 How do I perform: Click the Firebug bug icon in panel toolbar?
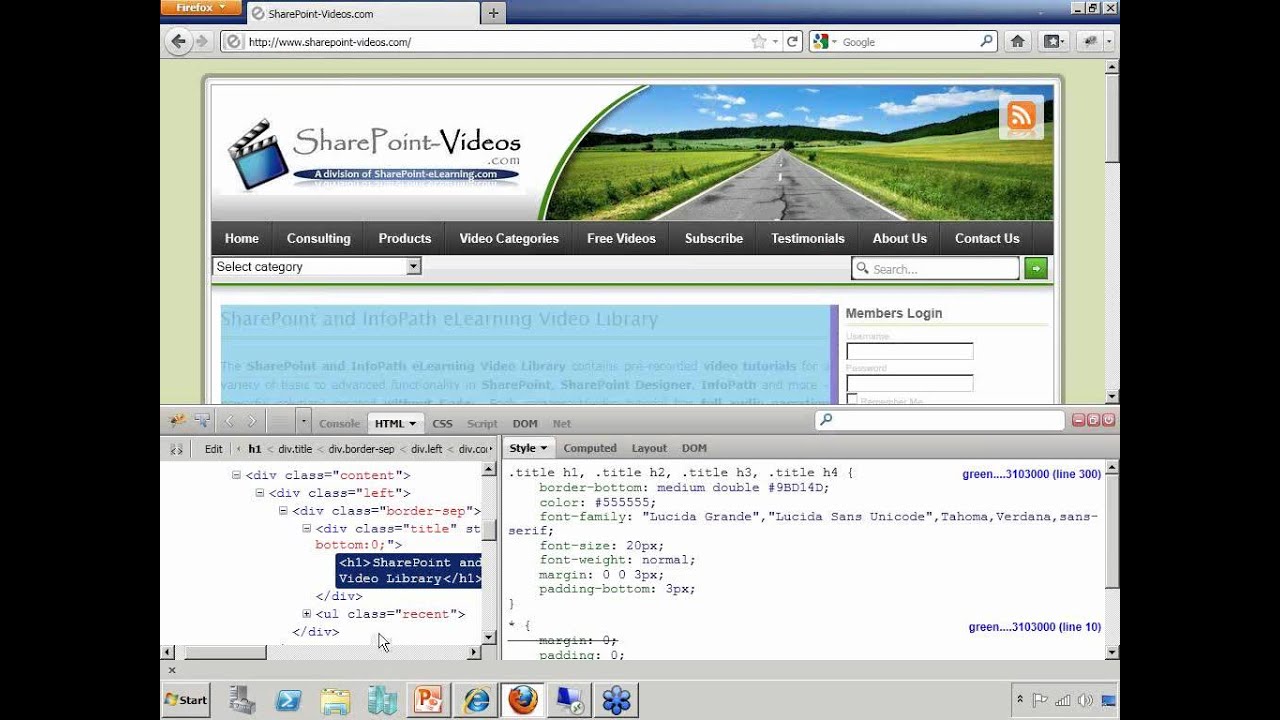click(177, 421)
